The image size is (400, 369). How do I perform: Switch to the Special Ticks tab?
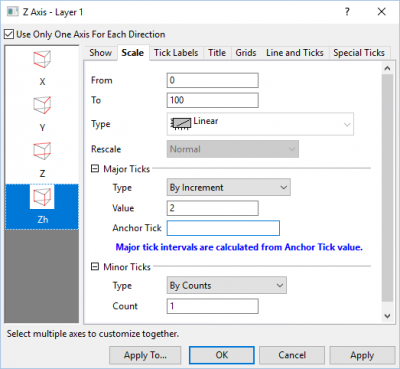click(359, 53)
